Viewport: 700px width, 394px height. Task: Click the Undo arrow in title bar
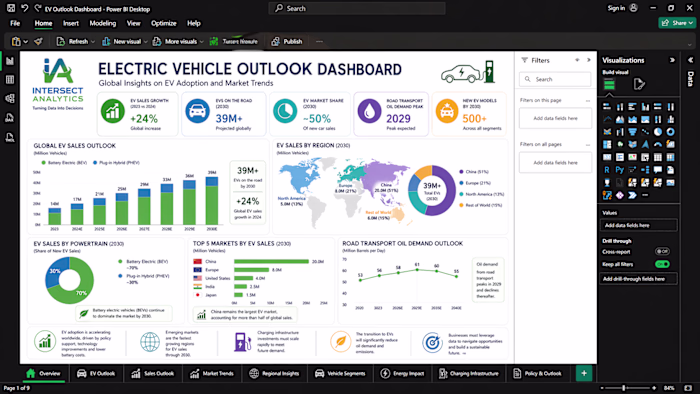[x=25, y=8]
